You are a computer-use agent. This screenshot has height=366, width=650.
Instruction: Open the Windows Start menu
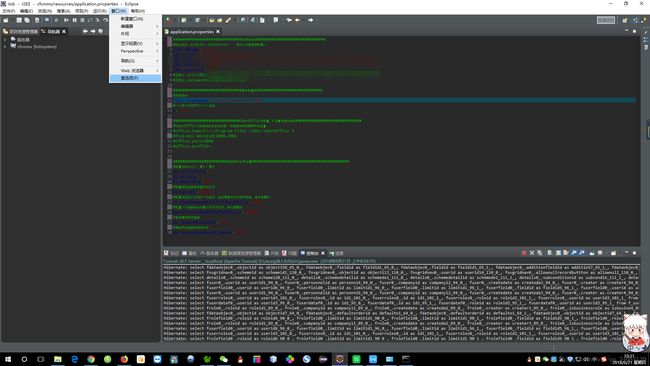point(8,359)
